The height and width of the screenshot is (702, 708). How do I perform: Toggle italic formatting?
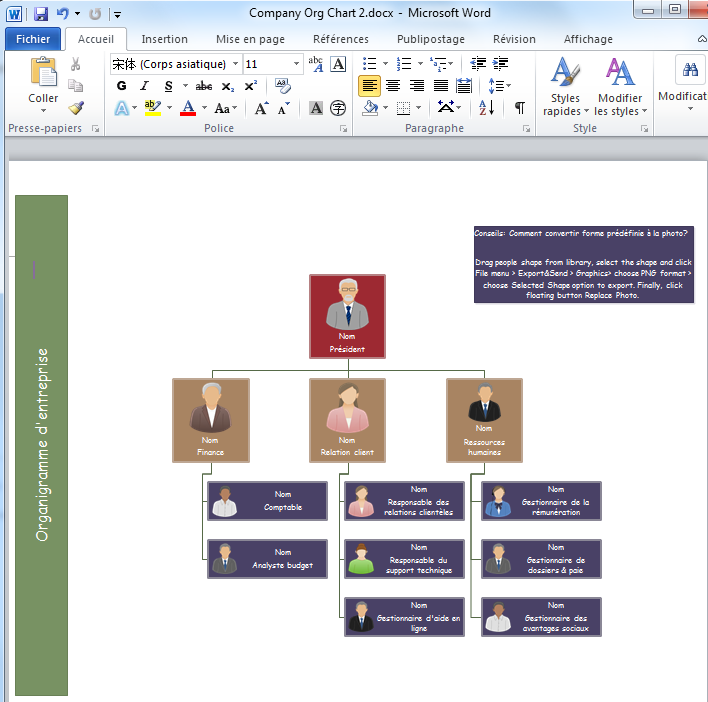pos(144,86)
